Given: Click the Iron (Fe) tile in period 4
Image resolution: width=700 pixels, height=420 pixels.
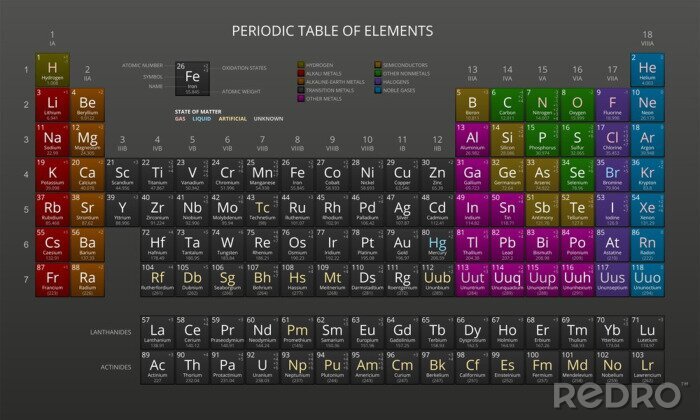Looking at the screenshot, I should 297,175.
